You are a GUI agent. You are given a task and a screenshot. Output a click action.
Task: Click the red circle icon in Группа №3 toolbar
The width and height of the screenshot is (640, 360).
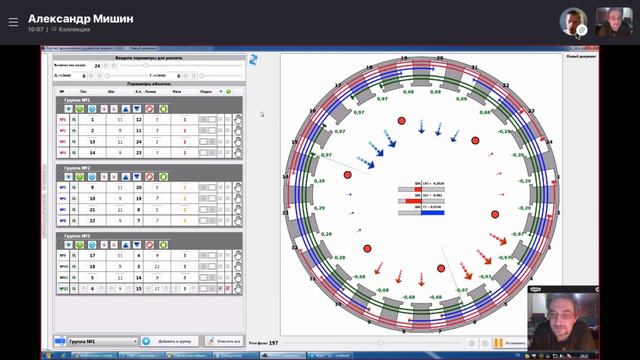pos(150,245)
